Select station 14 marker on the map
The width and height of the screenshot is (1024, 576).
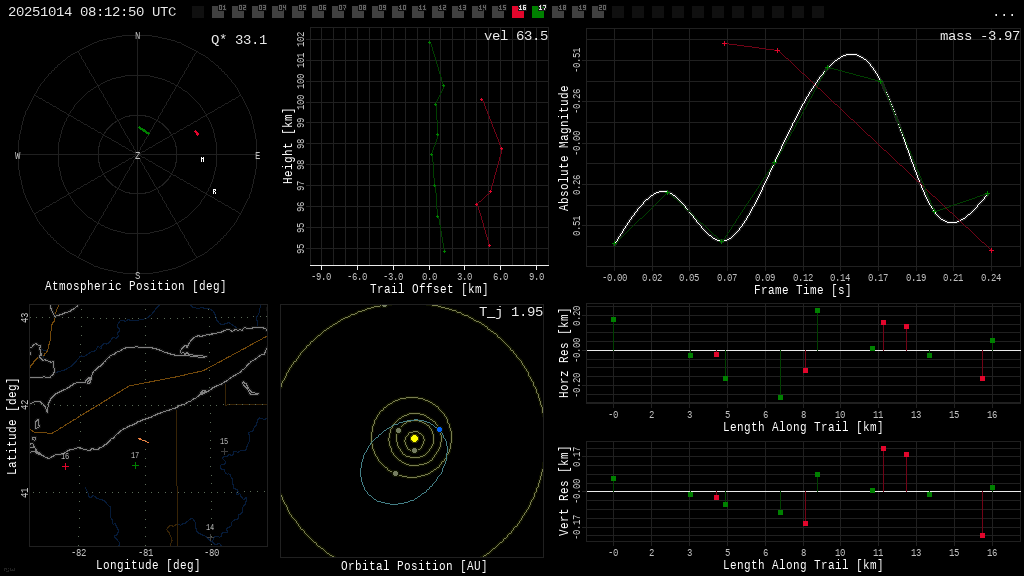click(x=210, y=537)
